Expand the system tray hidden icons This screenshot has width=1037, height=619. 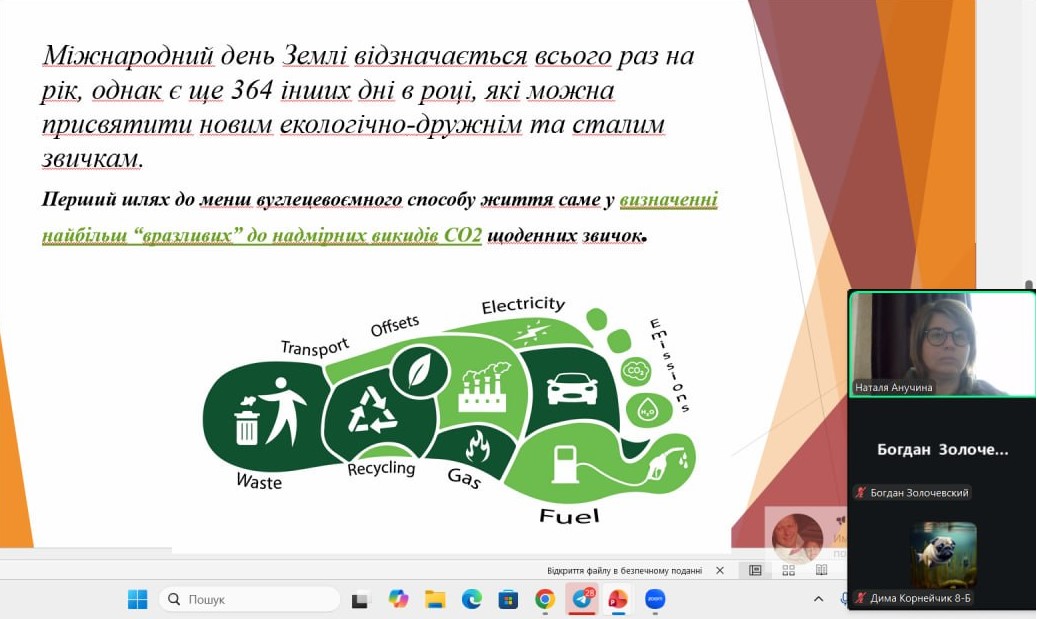[818, 599]
